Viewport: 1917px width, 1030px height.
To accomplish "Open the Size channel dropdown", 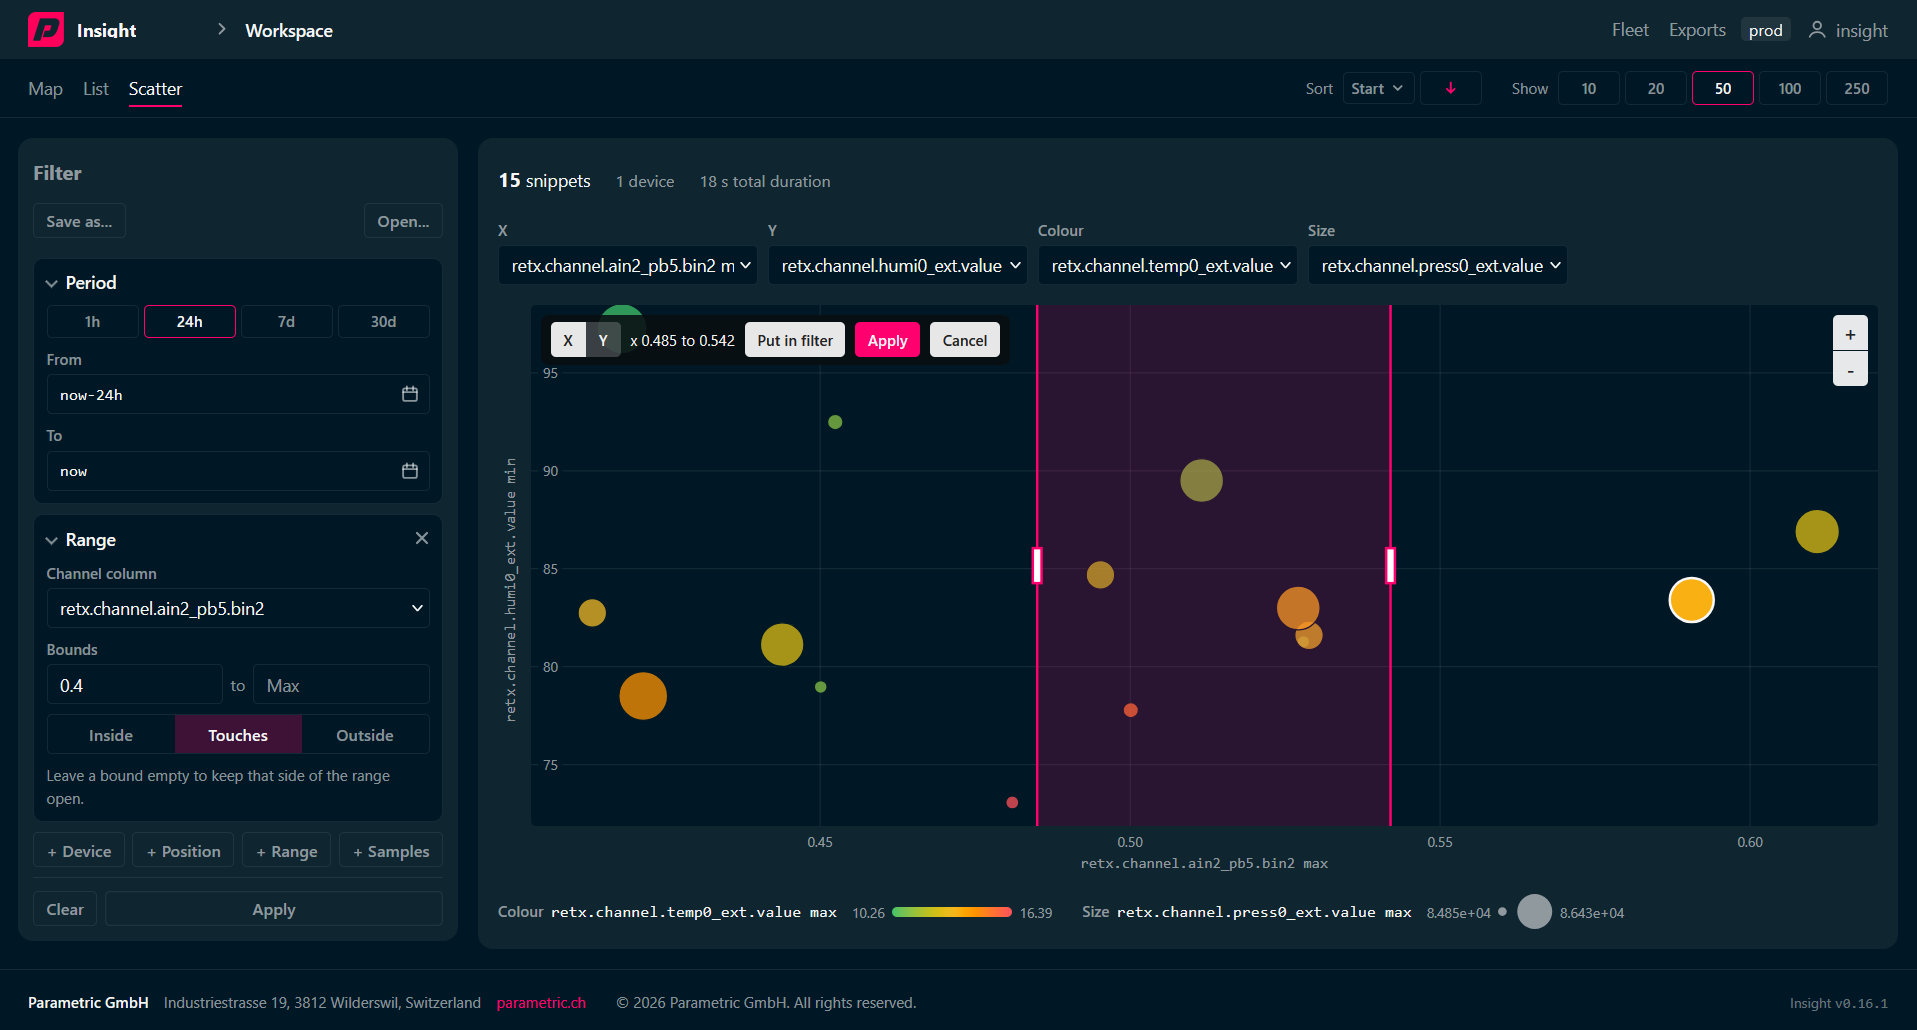I will [x=1438, y=266].
